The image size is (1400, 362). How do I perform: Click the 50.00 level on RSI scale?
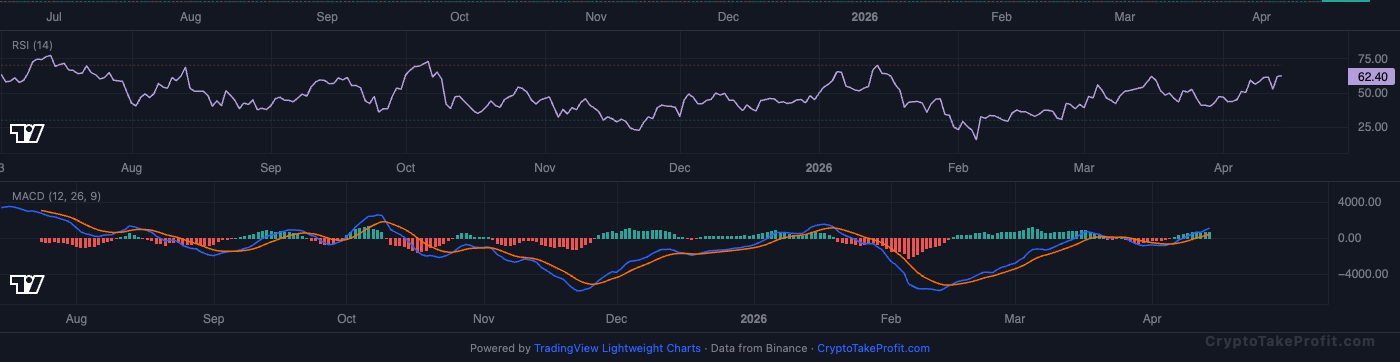click(1373, 93)
